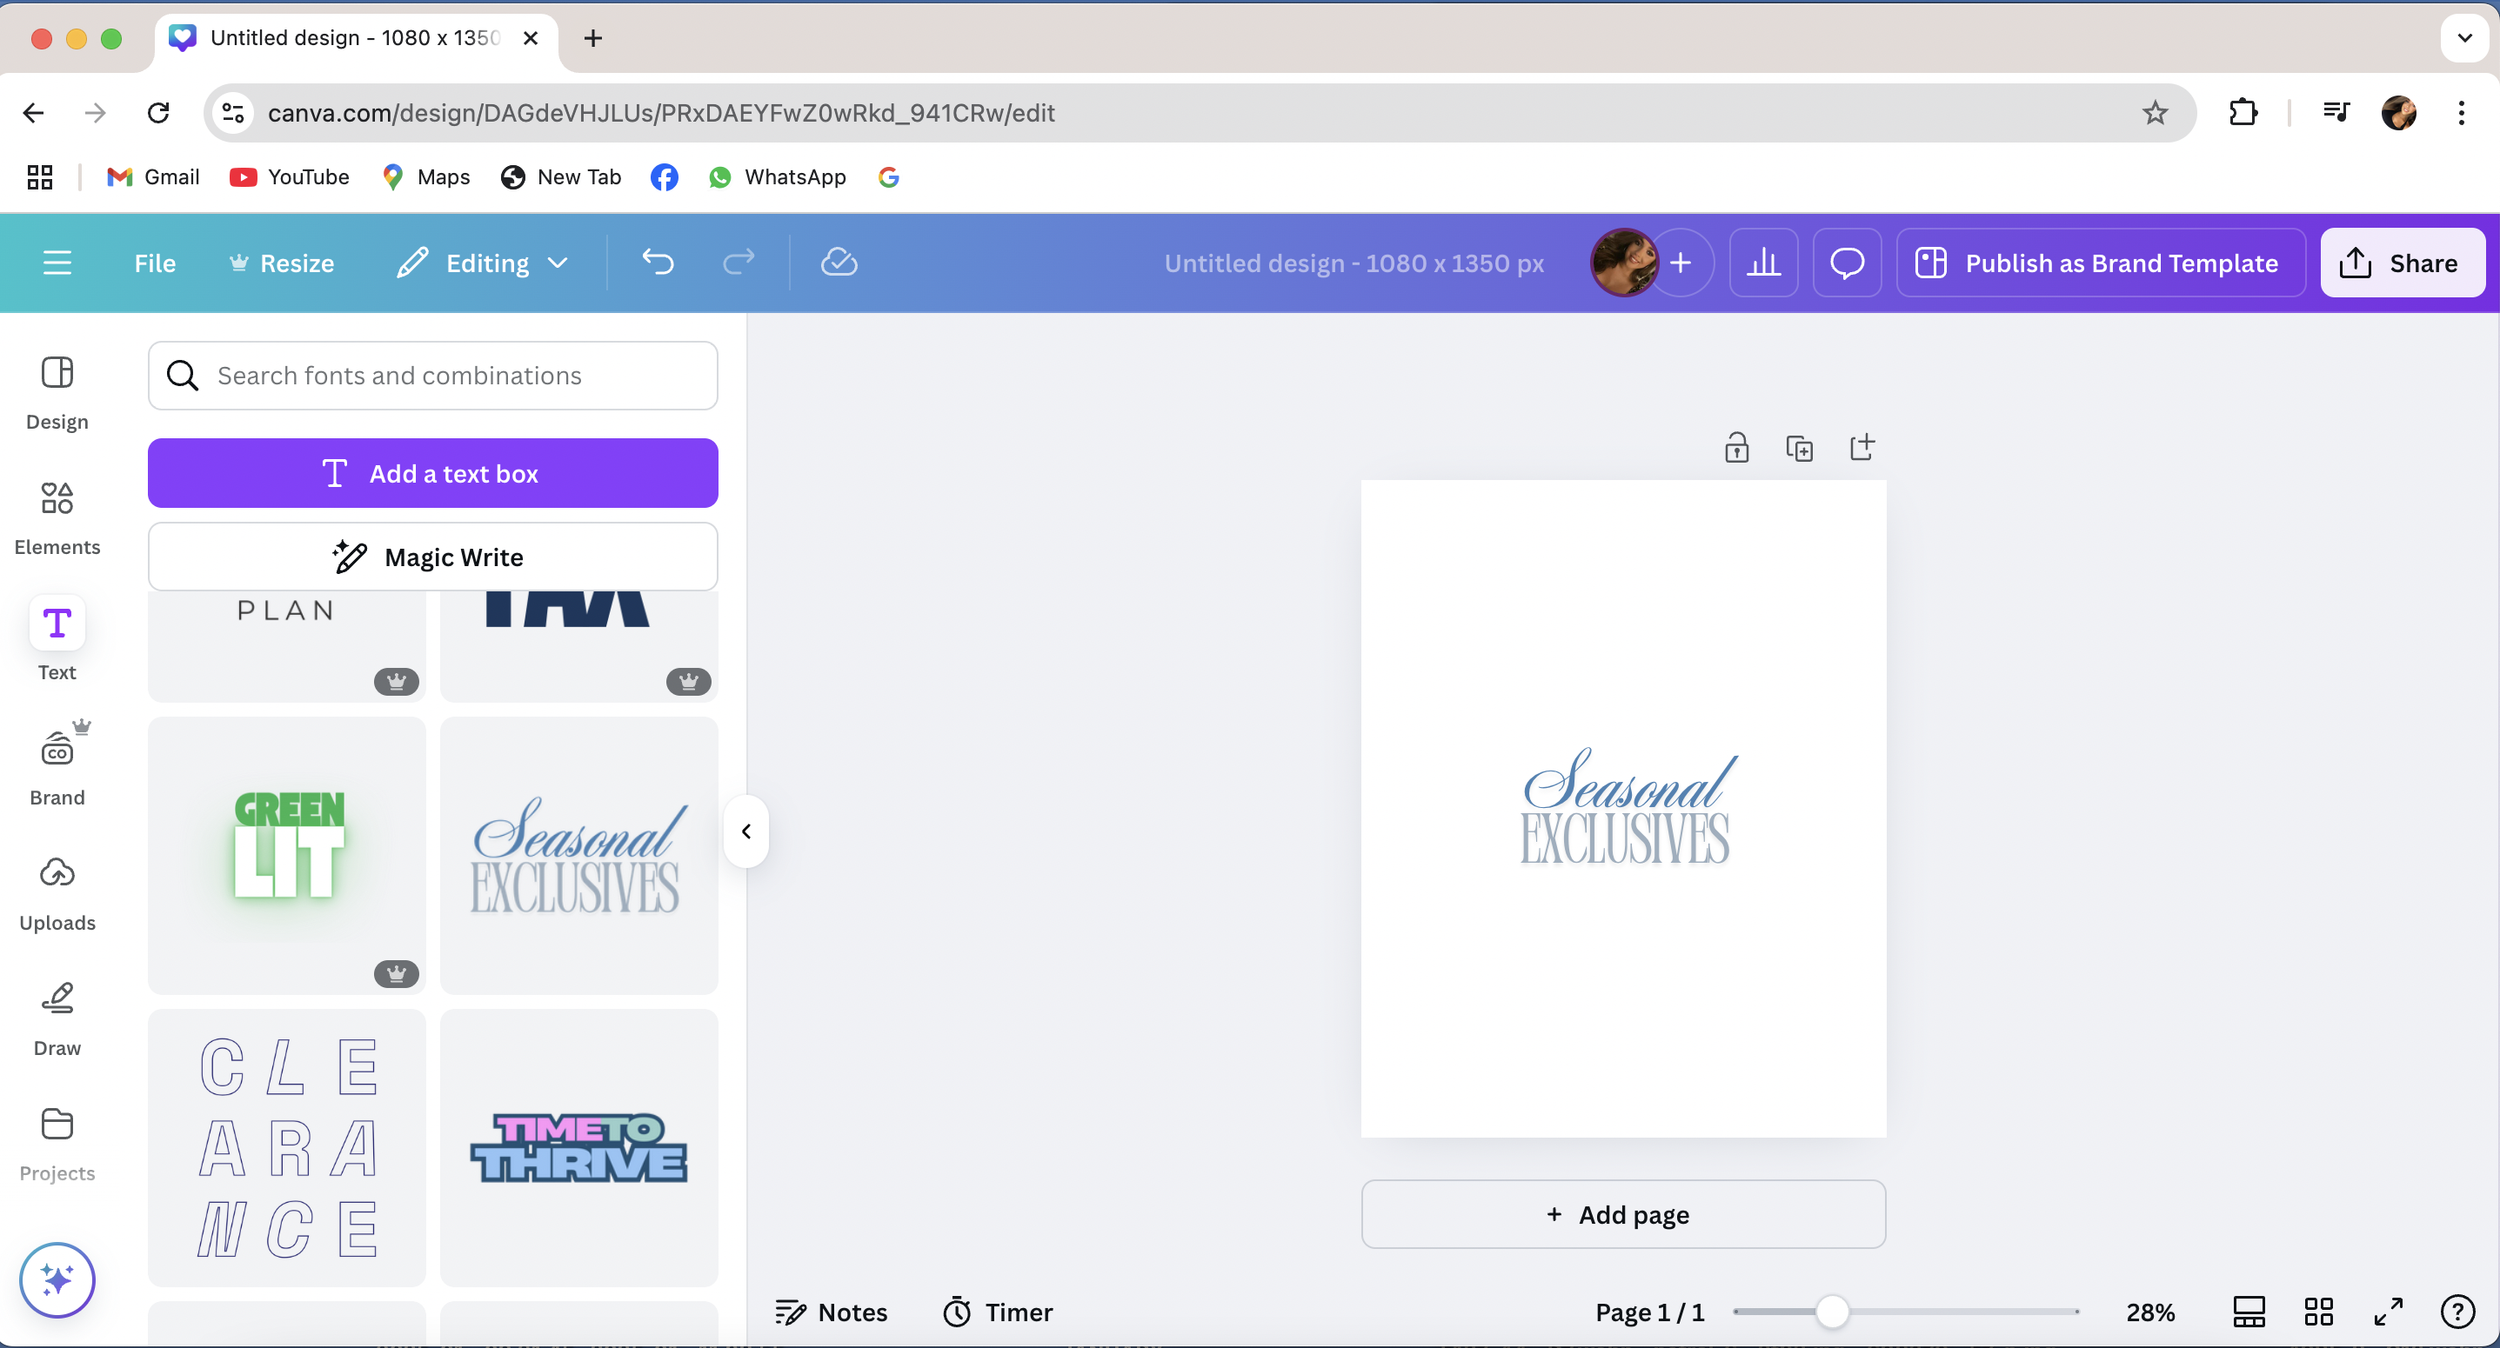This screenshot has height=1348, width=2500.
Task: Select the Draw tool in sidebar
Action: click(x=57, y=1018)
